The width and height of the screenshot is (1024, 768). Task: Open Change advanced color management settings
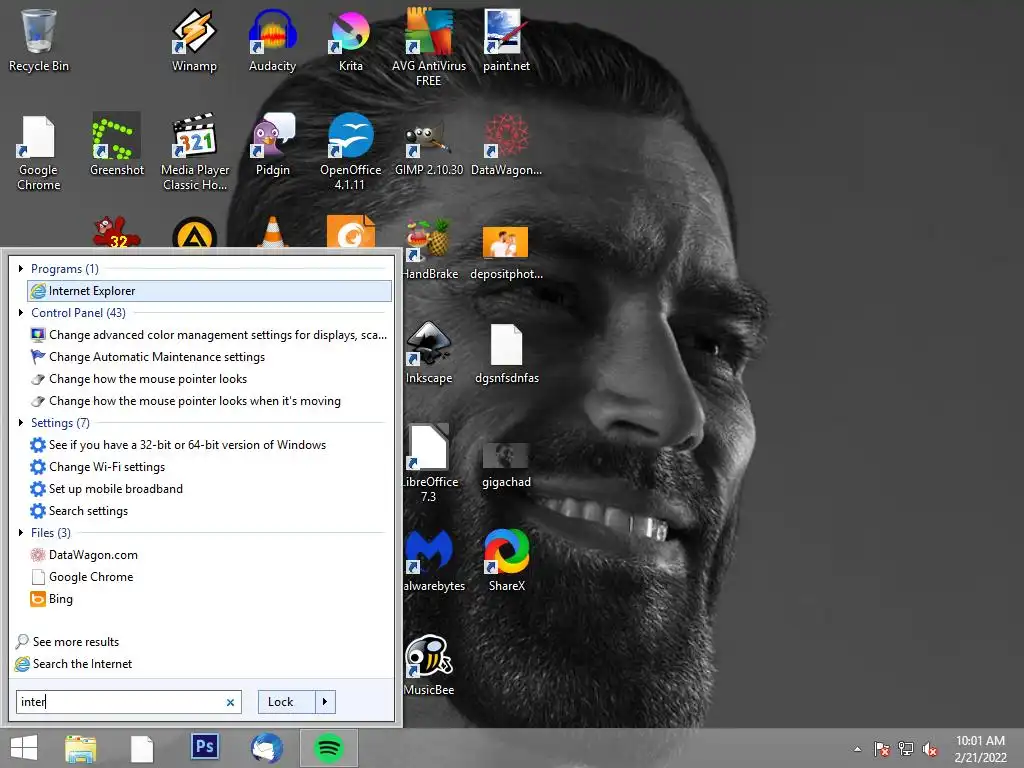tap(210, 335)
